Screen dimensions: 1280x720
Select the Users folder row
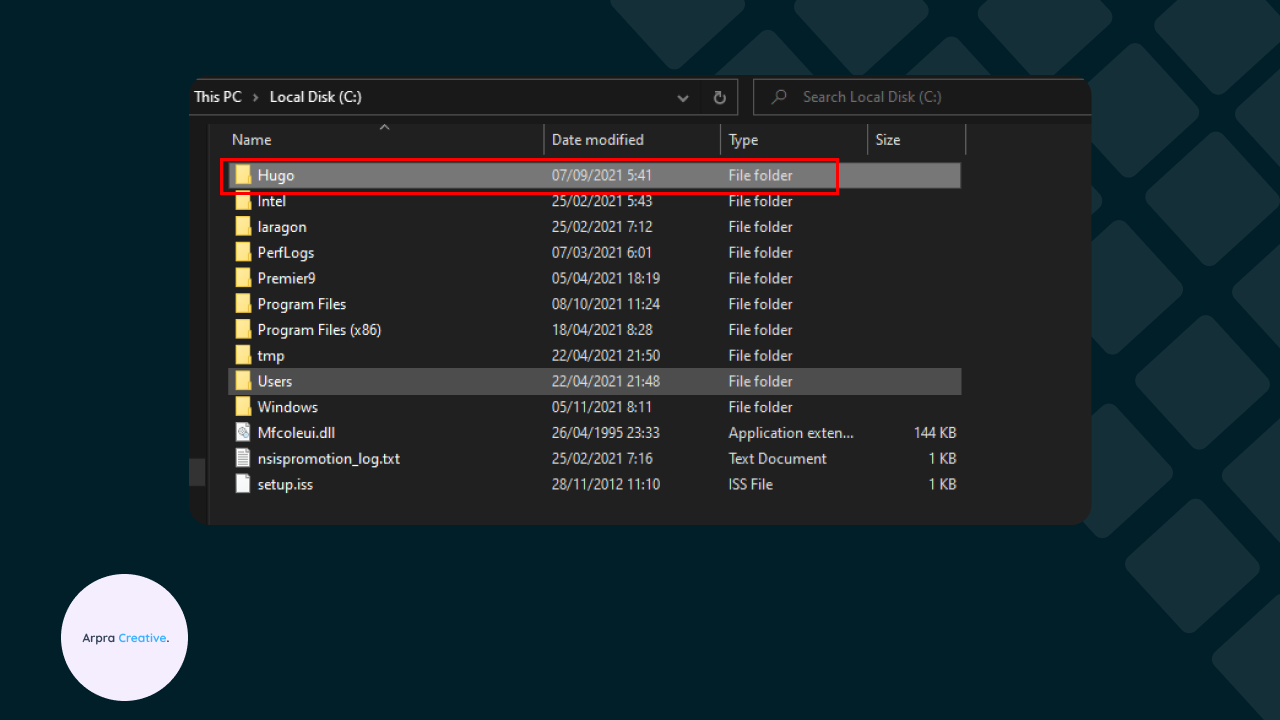(594, 381)
